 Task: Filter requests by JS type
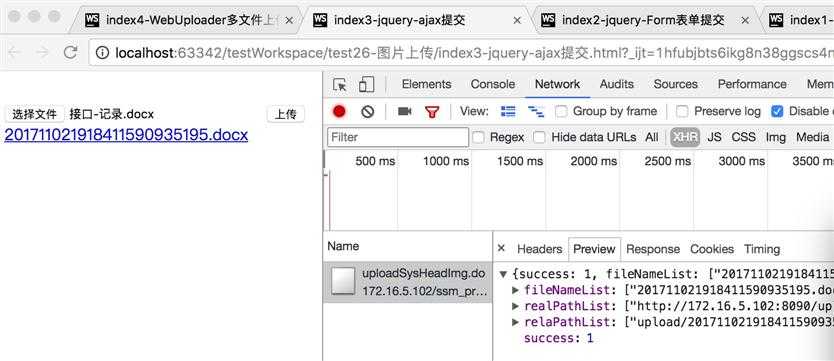pyautogui.click(x=714, y=137)
